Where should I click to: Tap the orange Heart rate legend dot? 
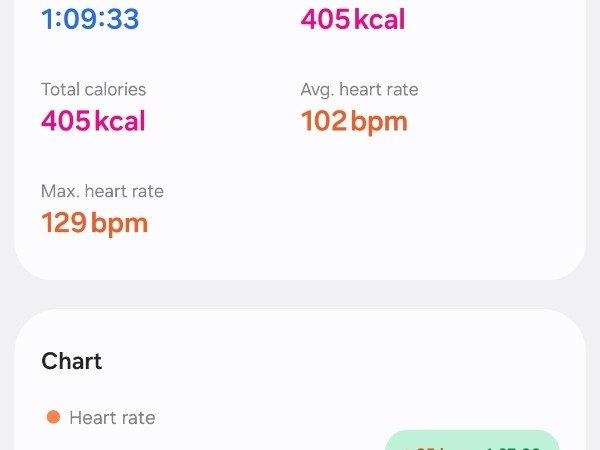coord(53,417)
